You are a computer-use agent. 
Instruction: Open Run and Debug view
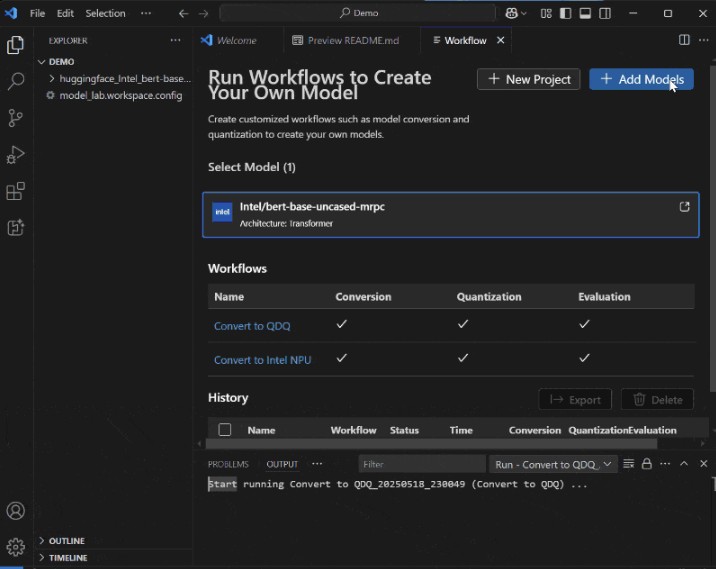[16, 154]
